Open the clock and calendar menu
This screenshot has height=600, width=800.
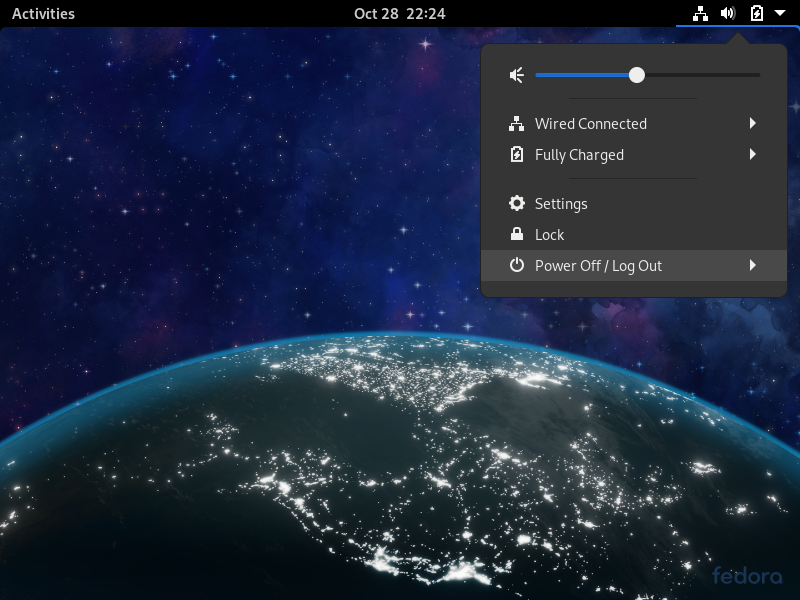point(399,13)
